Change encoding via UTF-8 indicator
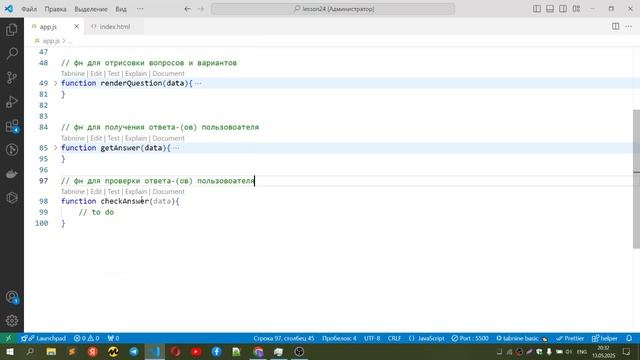Image resolution: width=640 pixels, height=360 pixels. click(372, 338)
